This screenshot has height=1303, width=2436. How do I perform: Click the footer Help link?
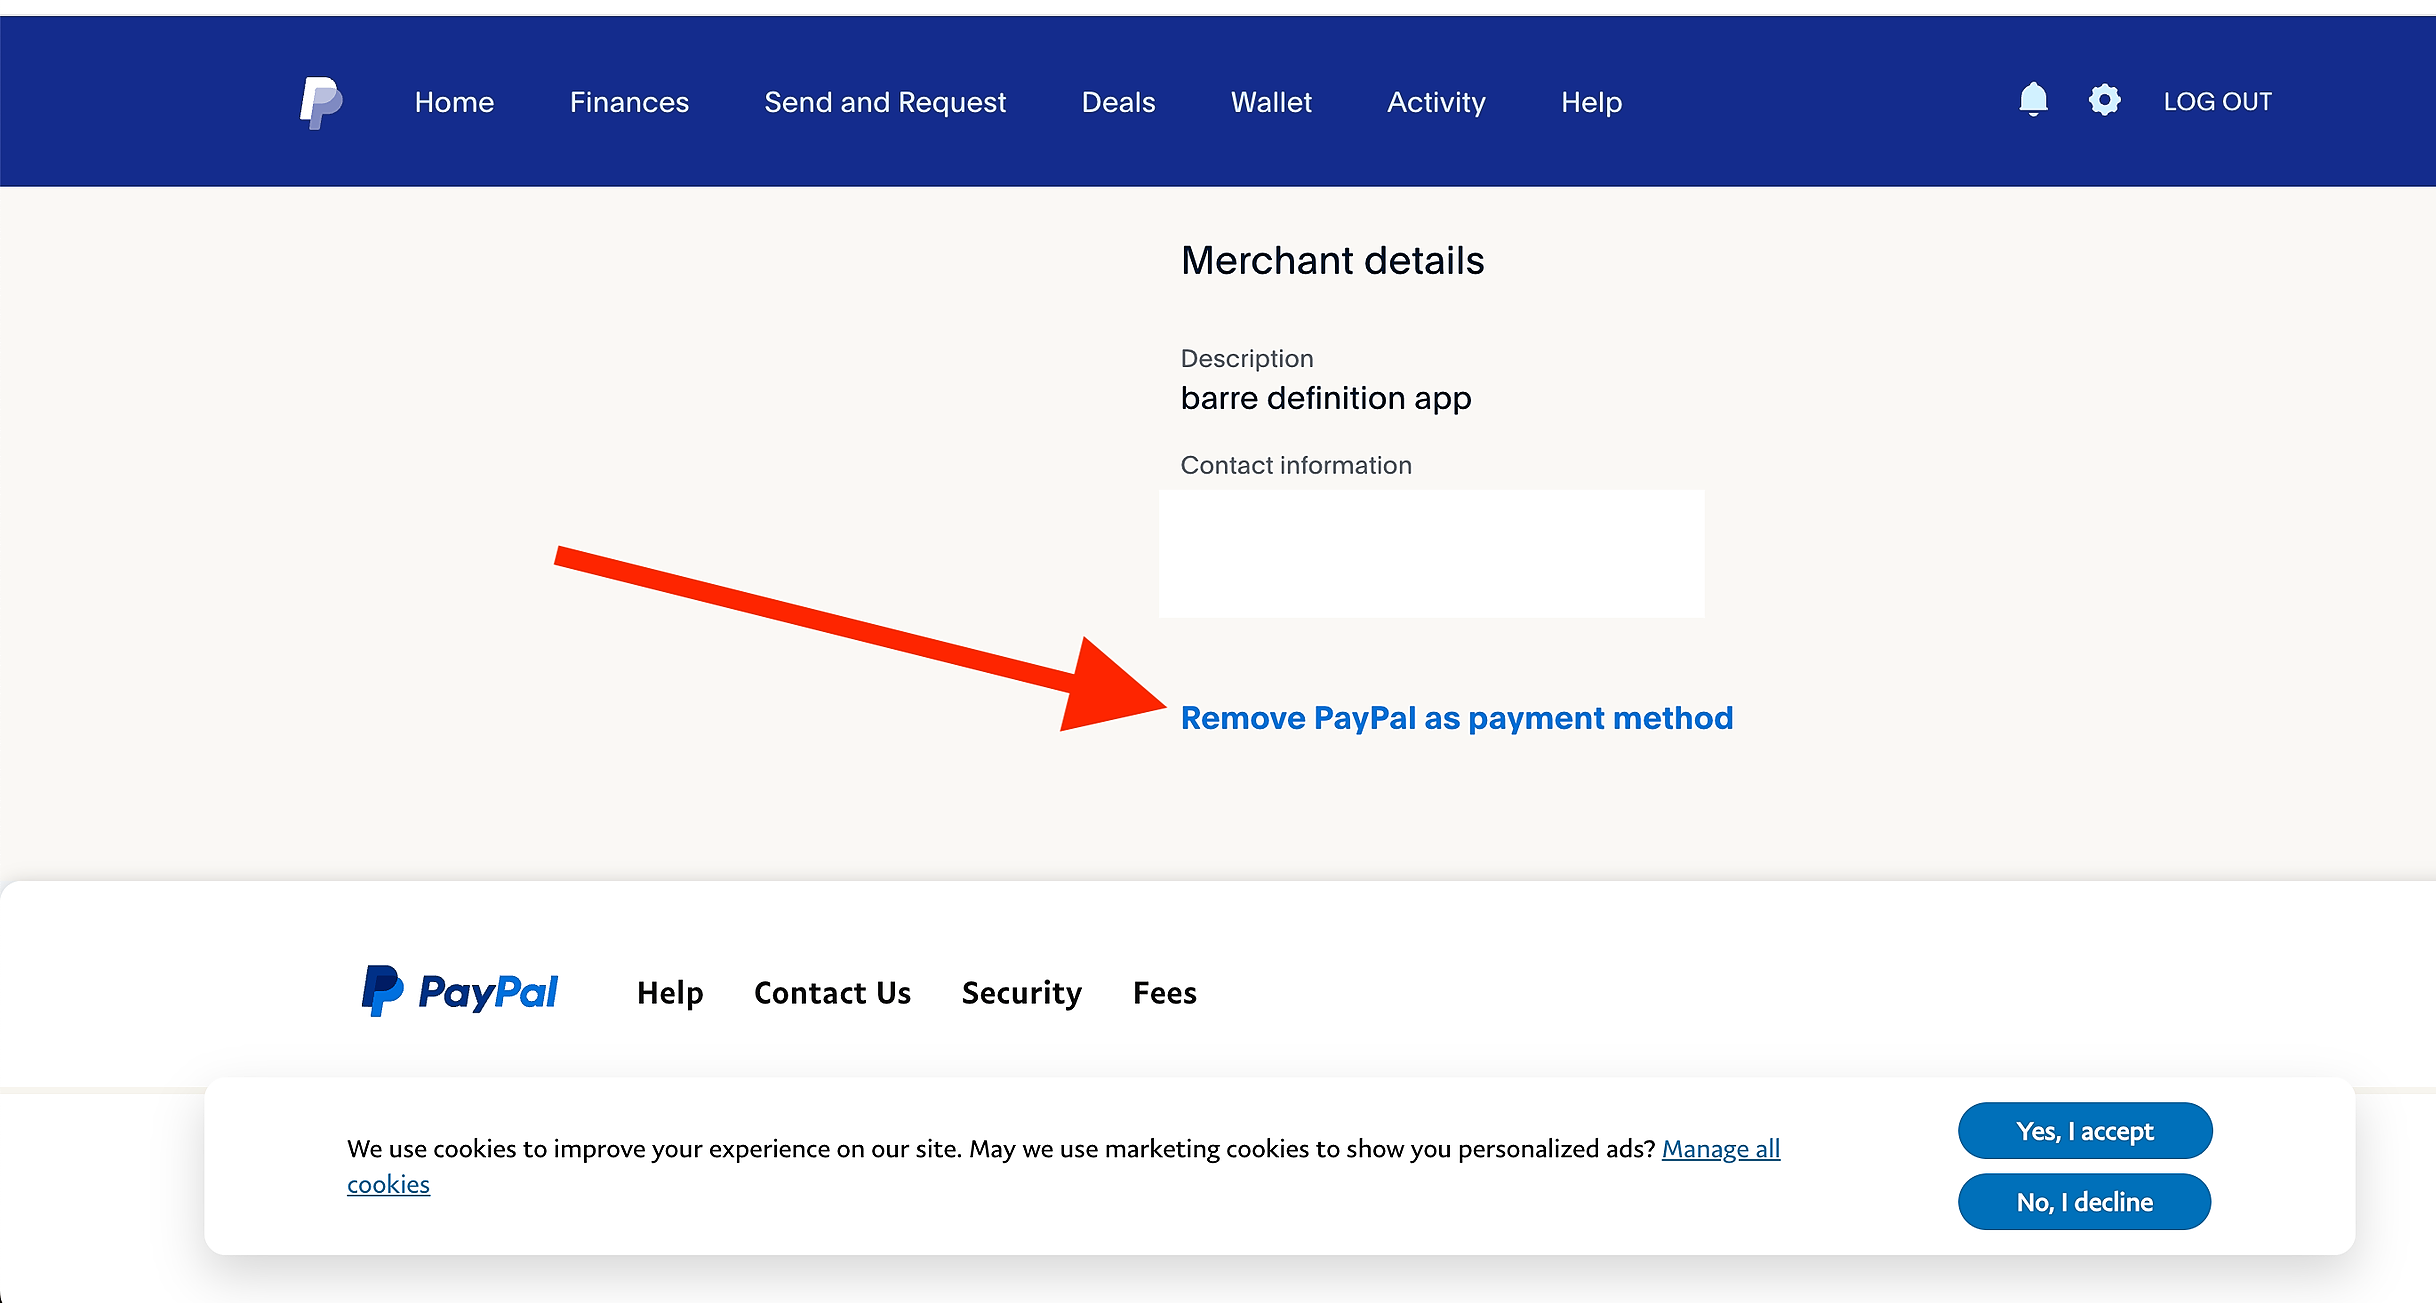click(670, 993)
